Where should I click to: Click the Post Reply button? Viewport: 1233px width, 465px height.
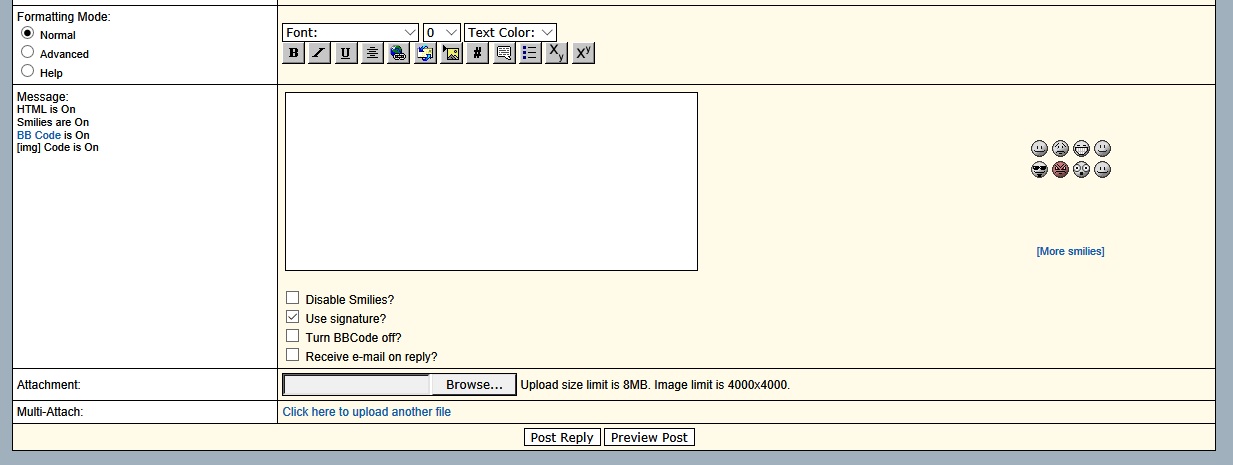tap(562, 438)
